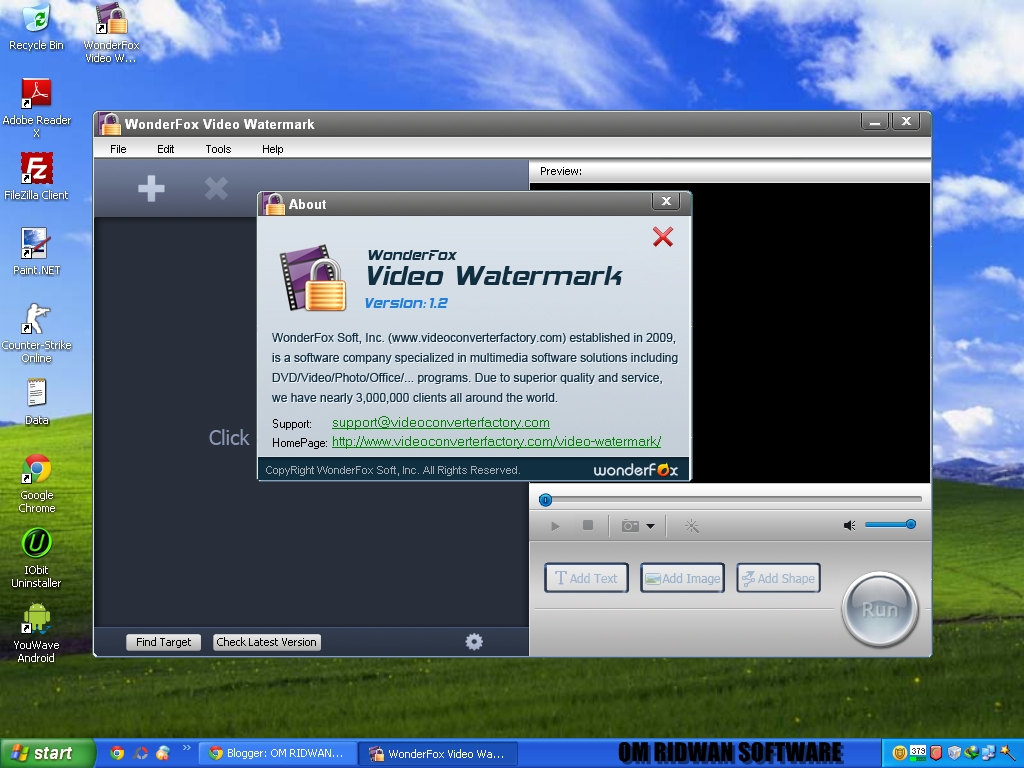
Task: Click the red shield tray icon
Action: click(936, 753)
